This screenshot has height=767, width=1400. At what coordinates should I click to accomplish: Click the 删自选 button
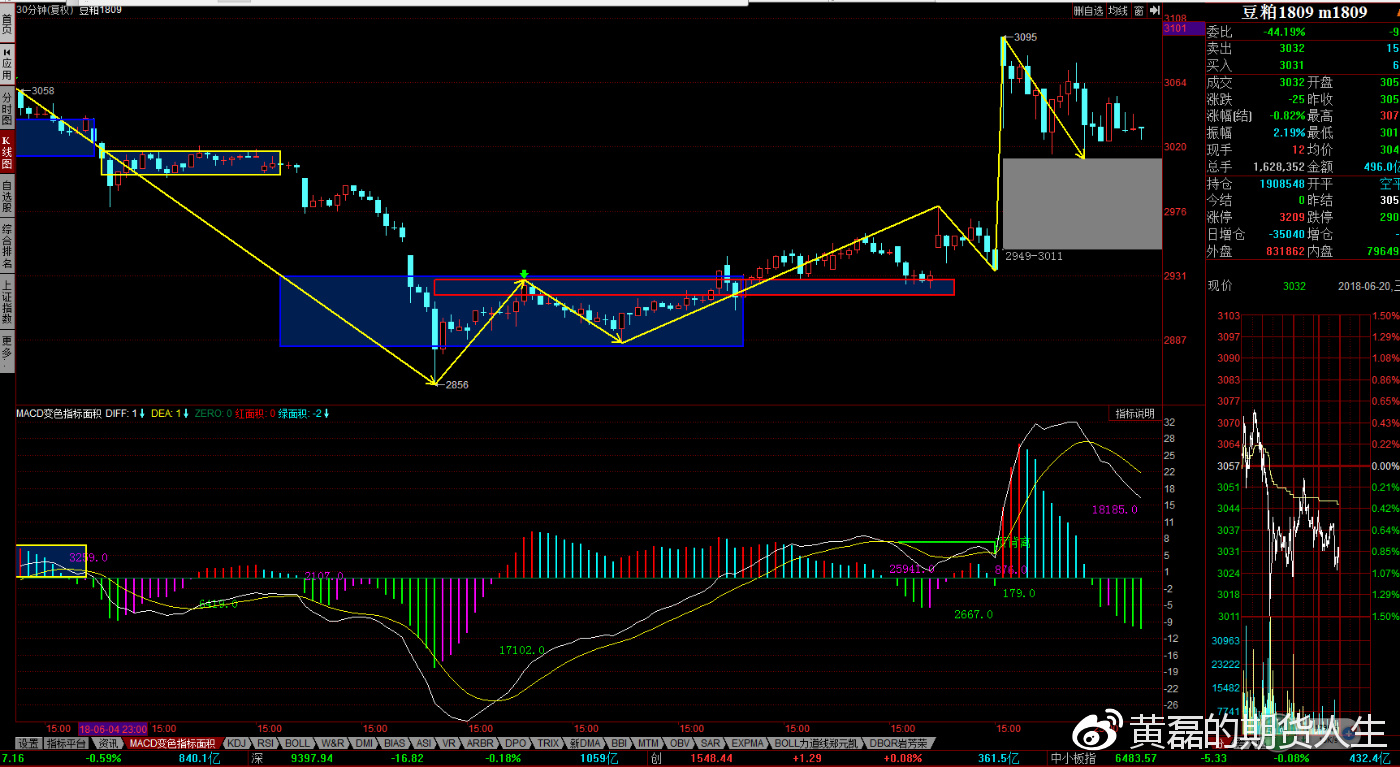tap(1088, 11)
